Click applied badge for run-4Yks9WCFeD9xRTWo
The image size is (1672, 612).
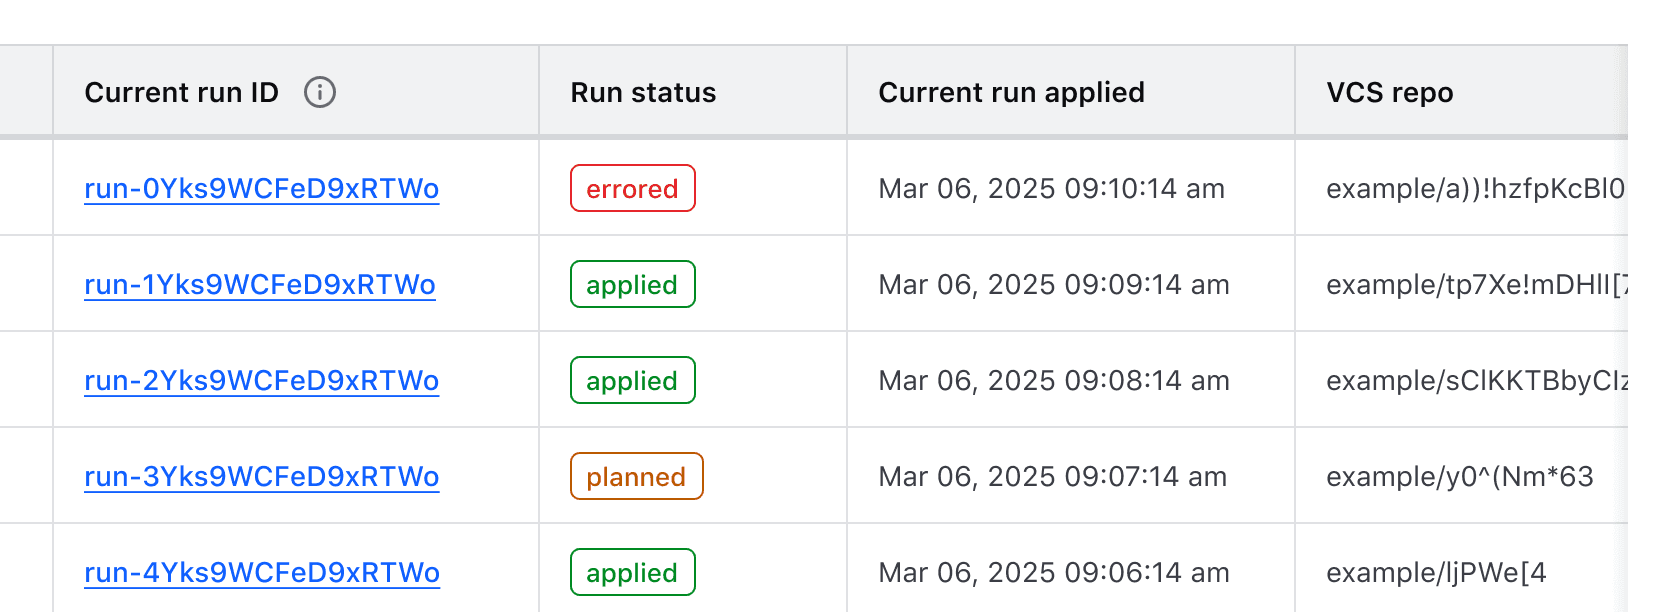(x=632, y=573)
